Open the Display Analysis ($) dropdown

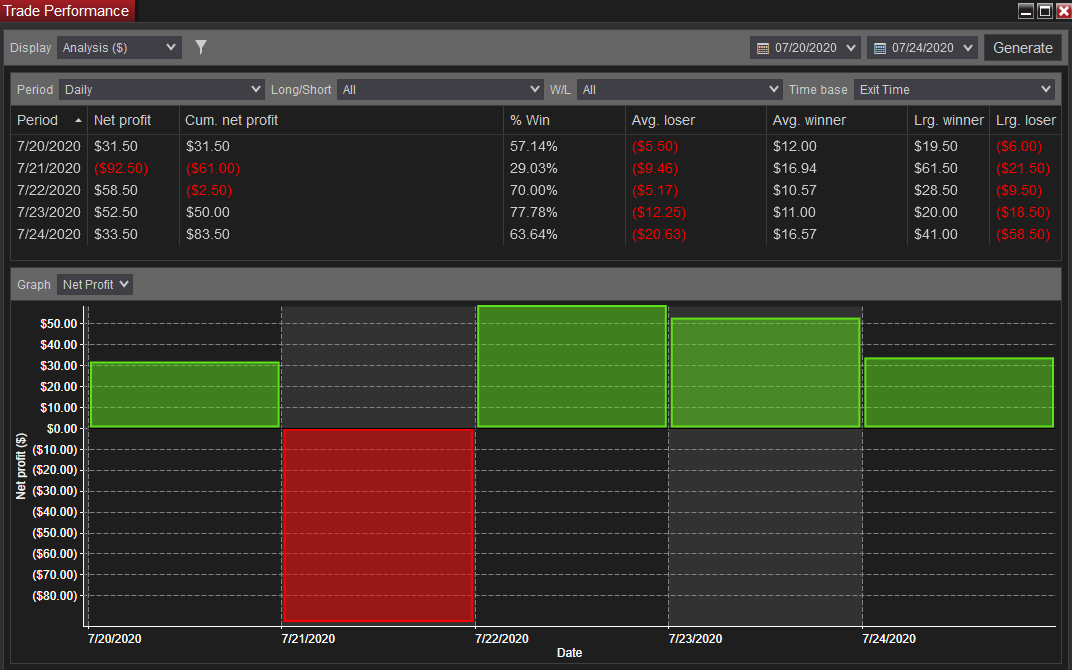pos(119,48)
